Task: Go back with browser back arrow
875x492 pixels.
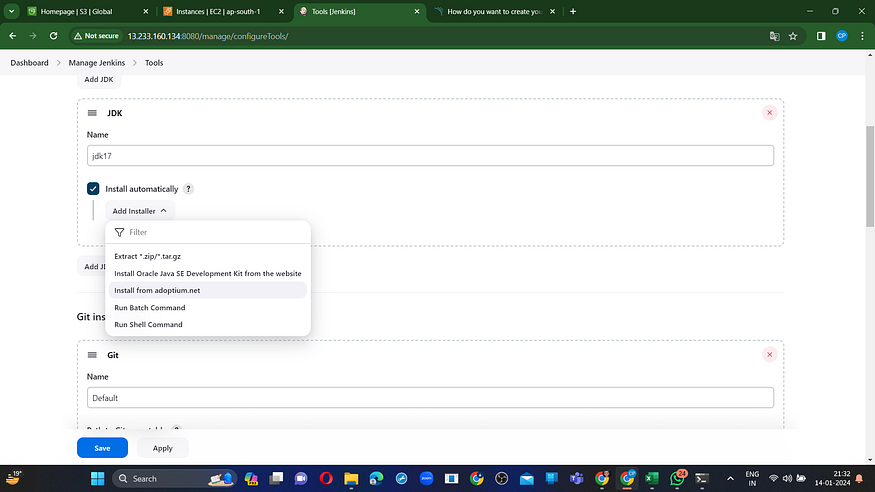Action: tap(13, 36)
